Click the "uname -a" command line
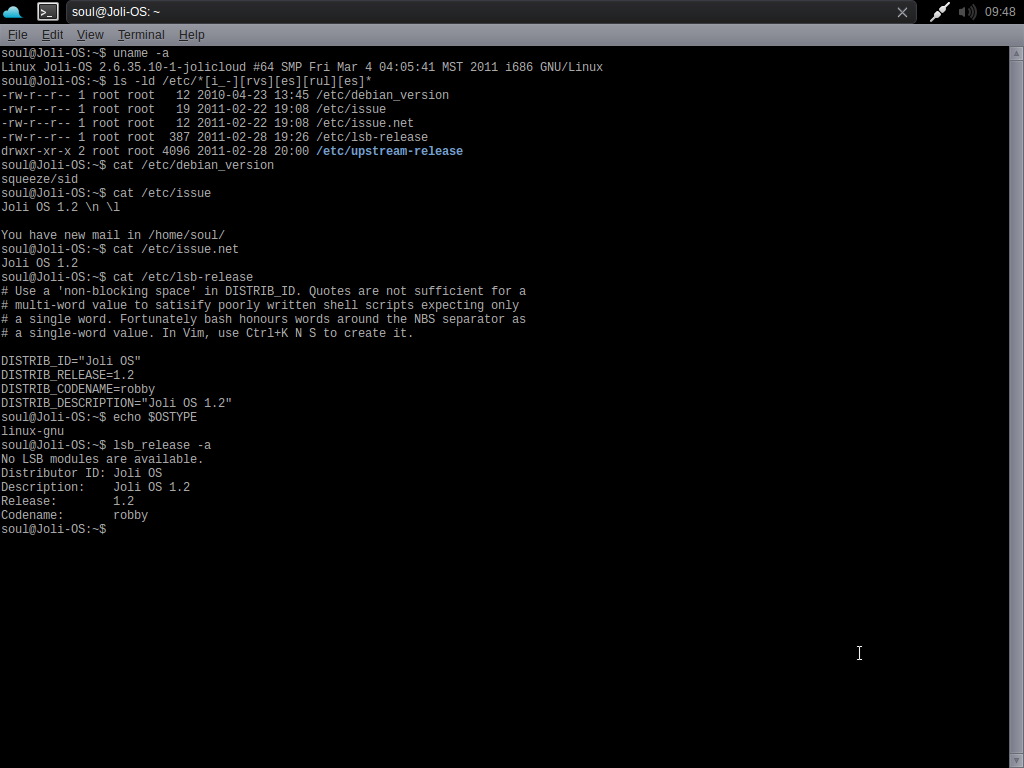 click(85, 53)
